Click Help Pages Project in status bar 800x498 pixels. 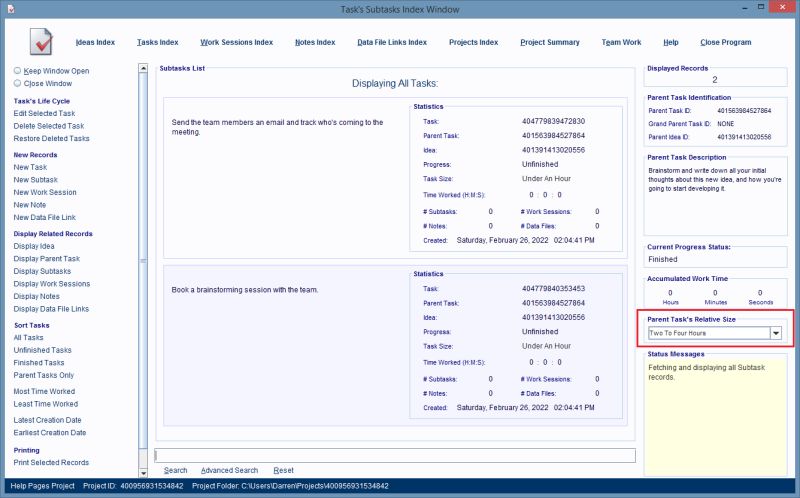tap(42, 486)
